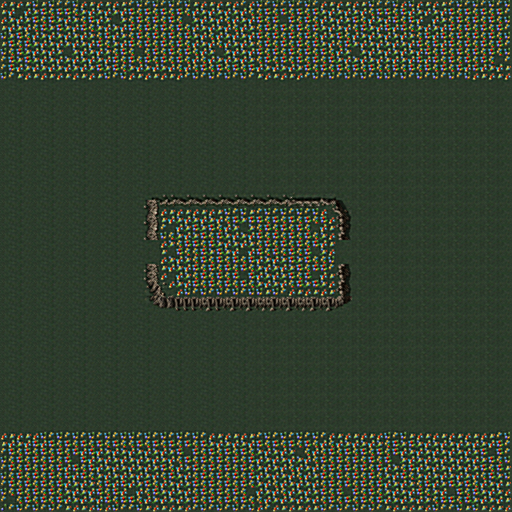Click the bottom stone wall of the center enclosure
This screenshot has width=512, height=512.
(x=250, y=303)
